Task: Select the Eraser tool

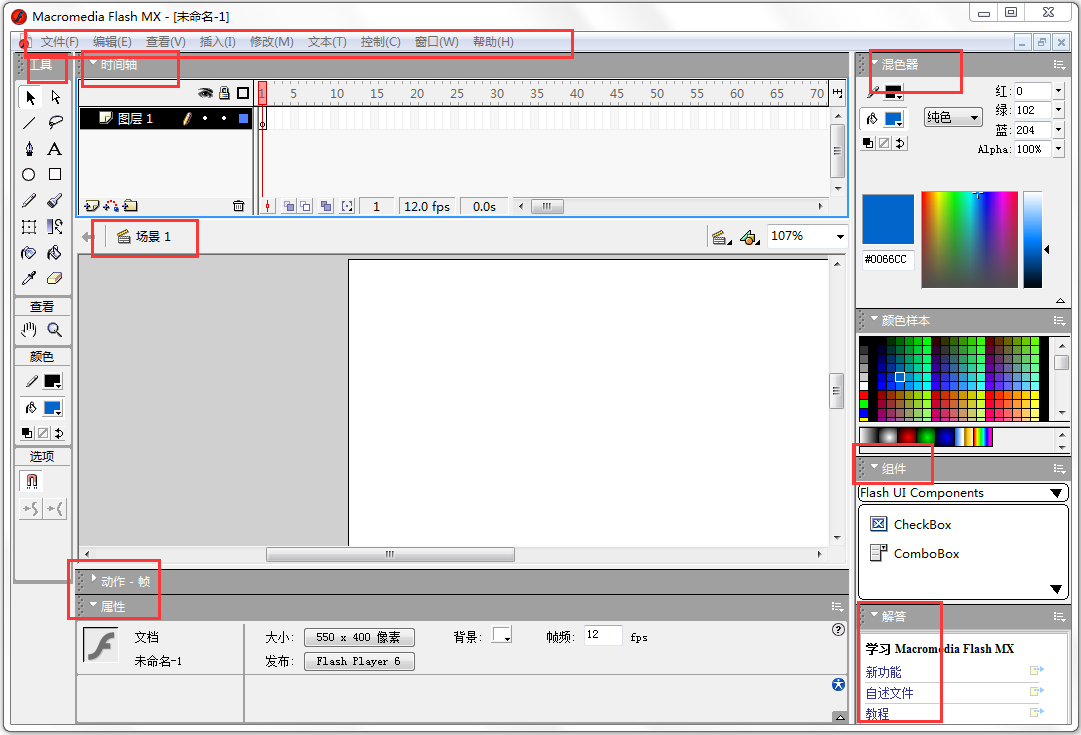Action: pyautogui.click(x=55, y=279)
